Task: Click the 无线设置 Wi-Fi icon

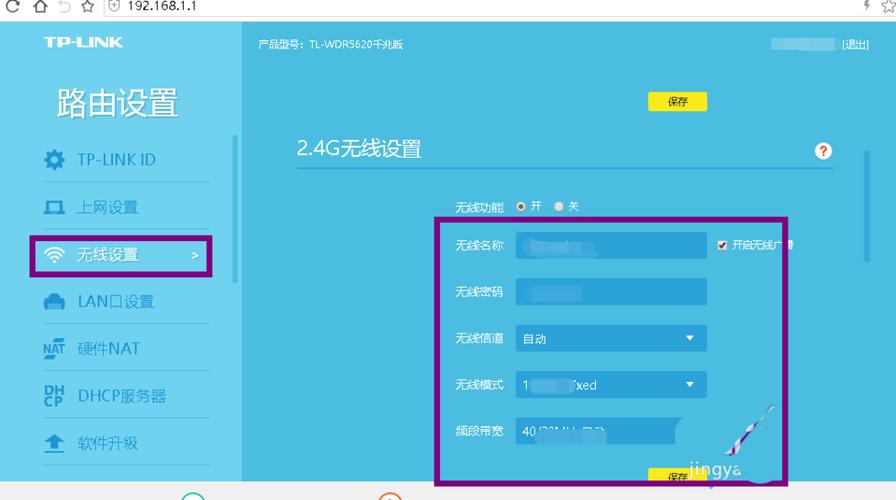Action: (x=54, y=255)
